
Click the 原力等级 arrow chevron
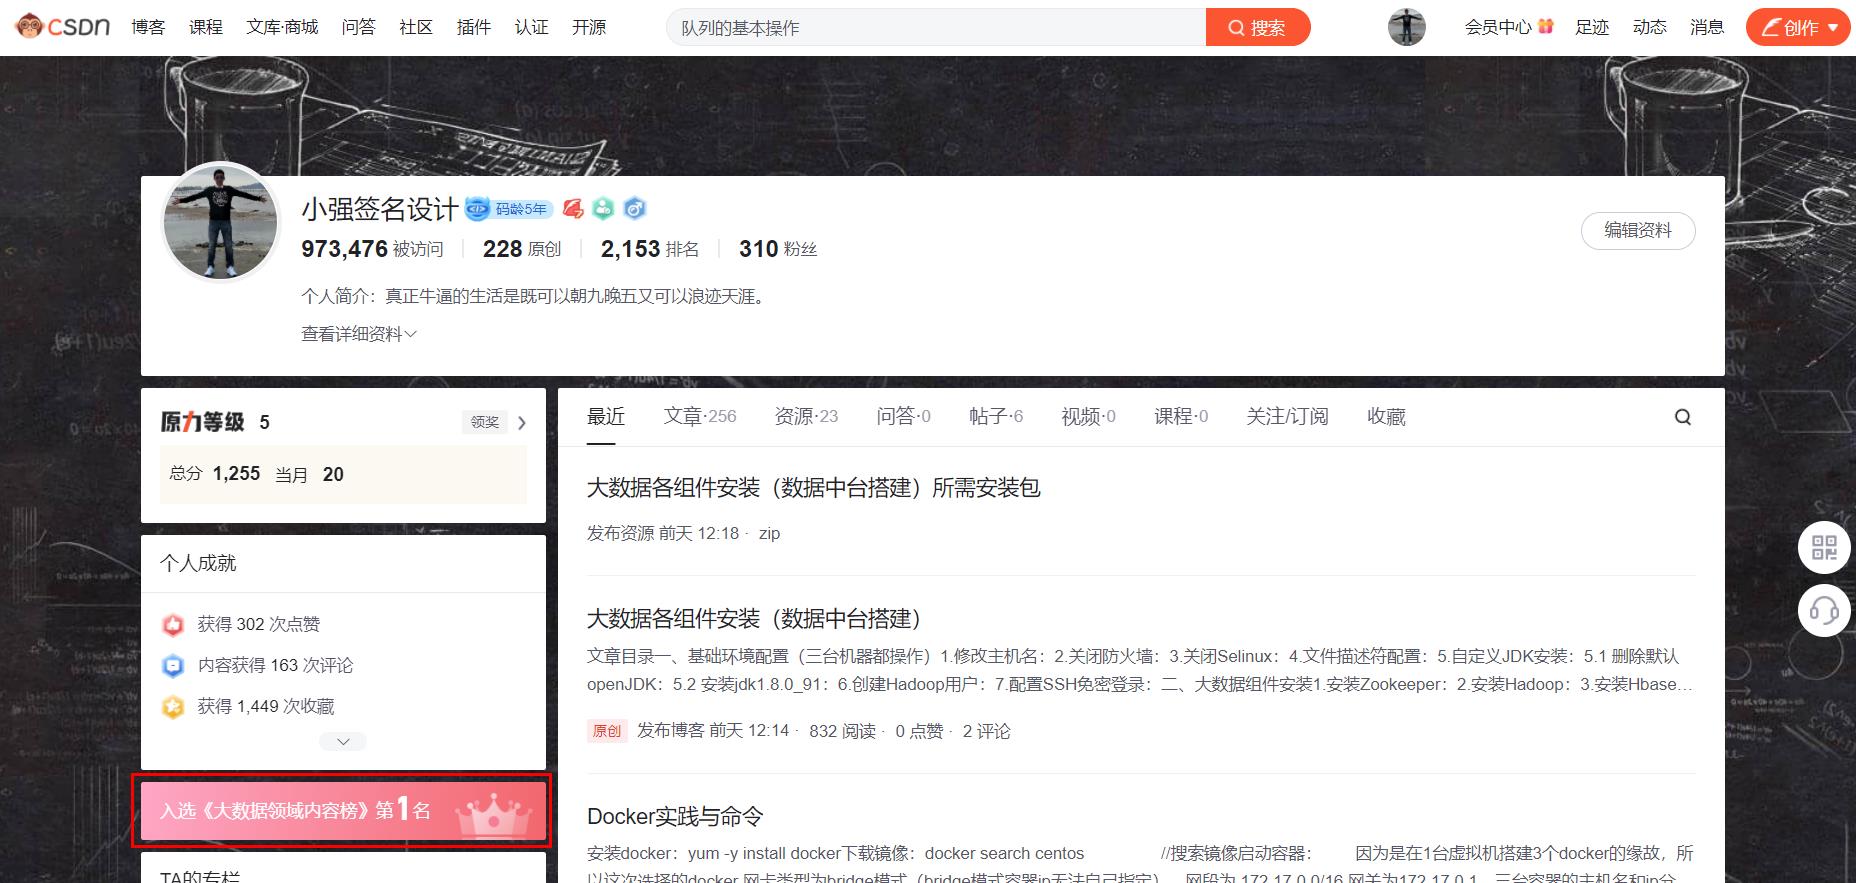coord(521,423)
